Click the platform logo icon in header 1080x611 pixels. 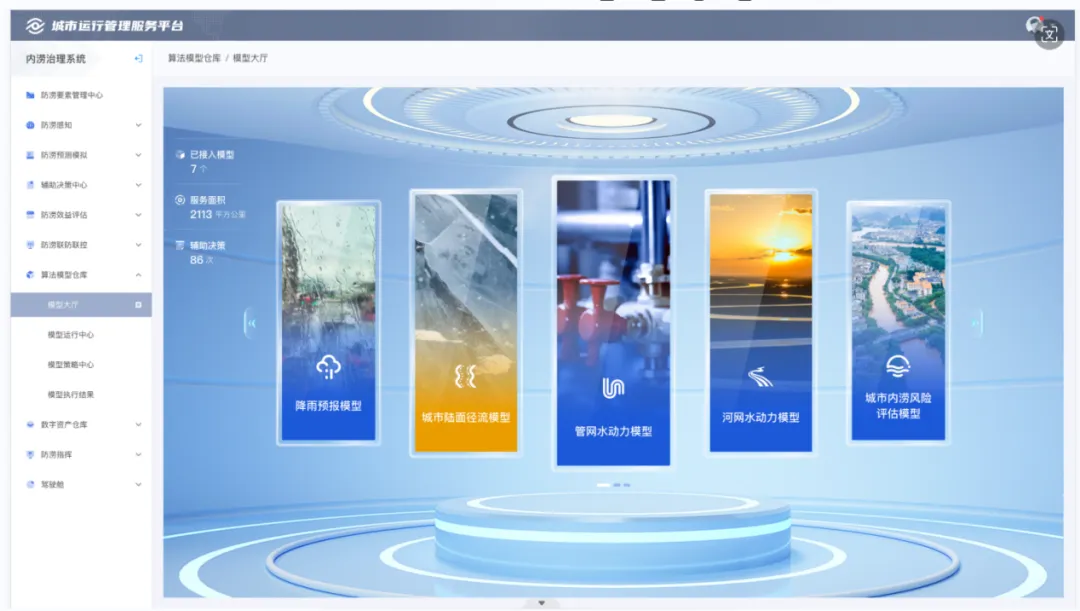34,25
